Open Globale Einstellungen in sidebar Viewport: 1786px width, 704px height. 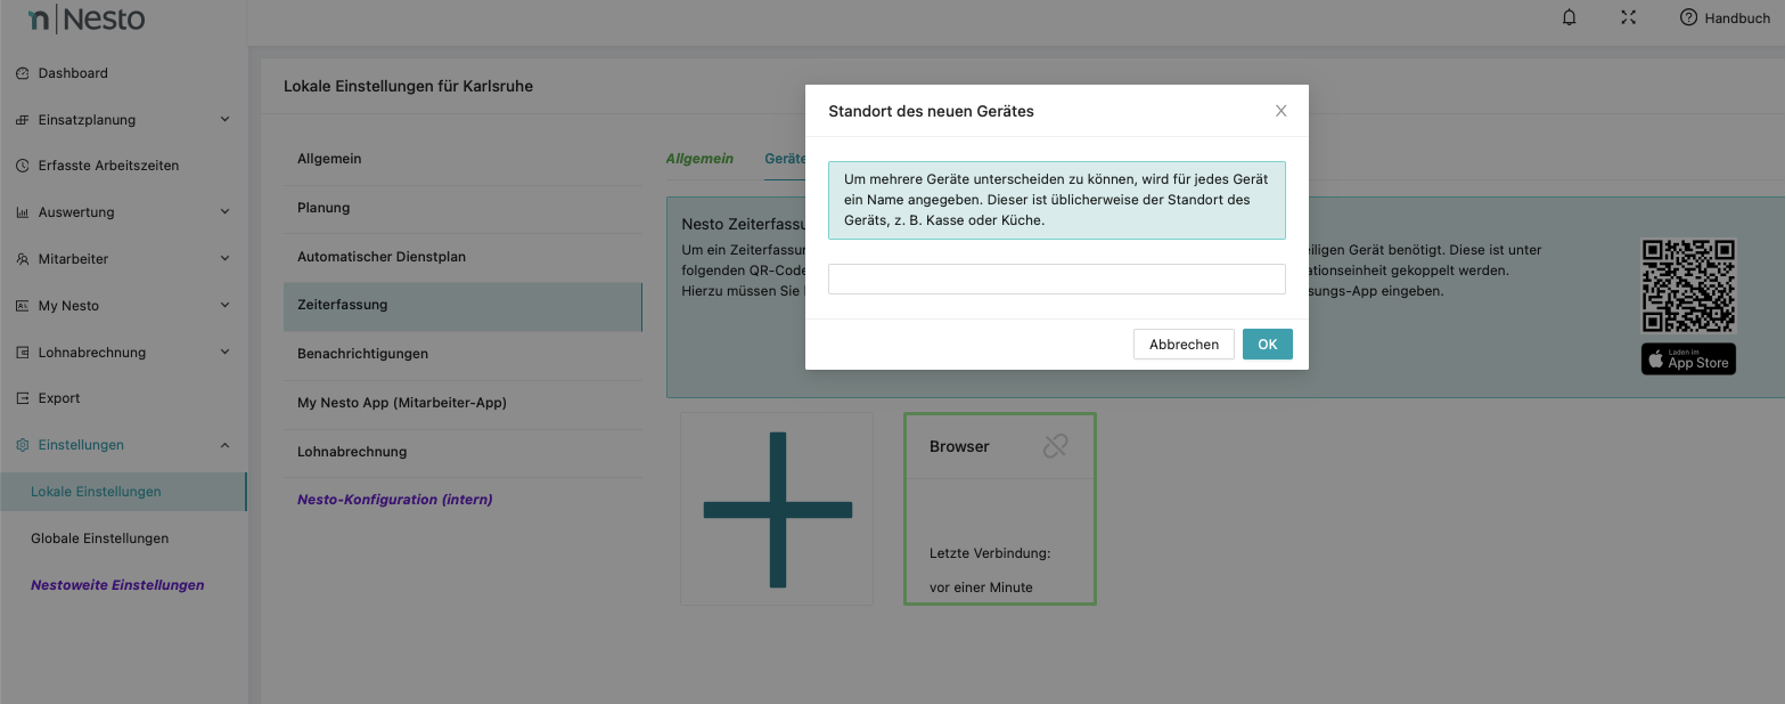tap(100, 538)
